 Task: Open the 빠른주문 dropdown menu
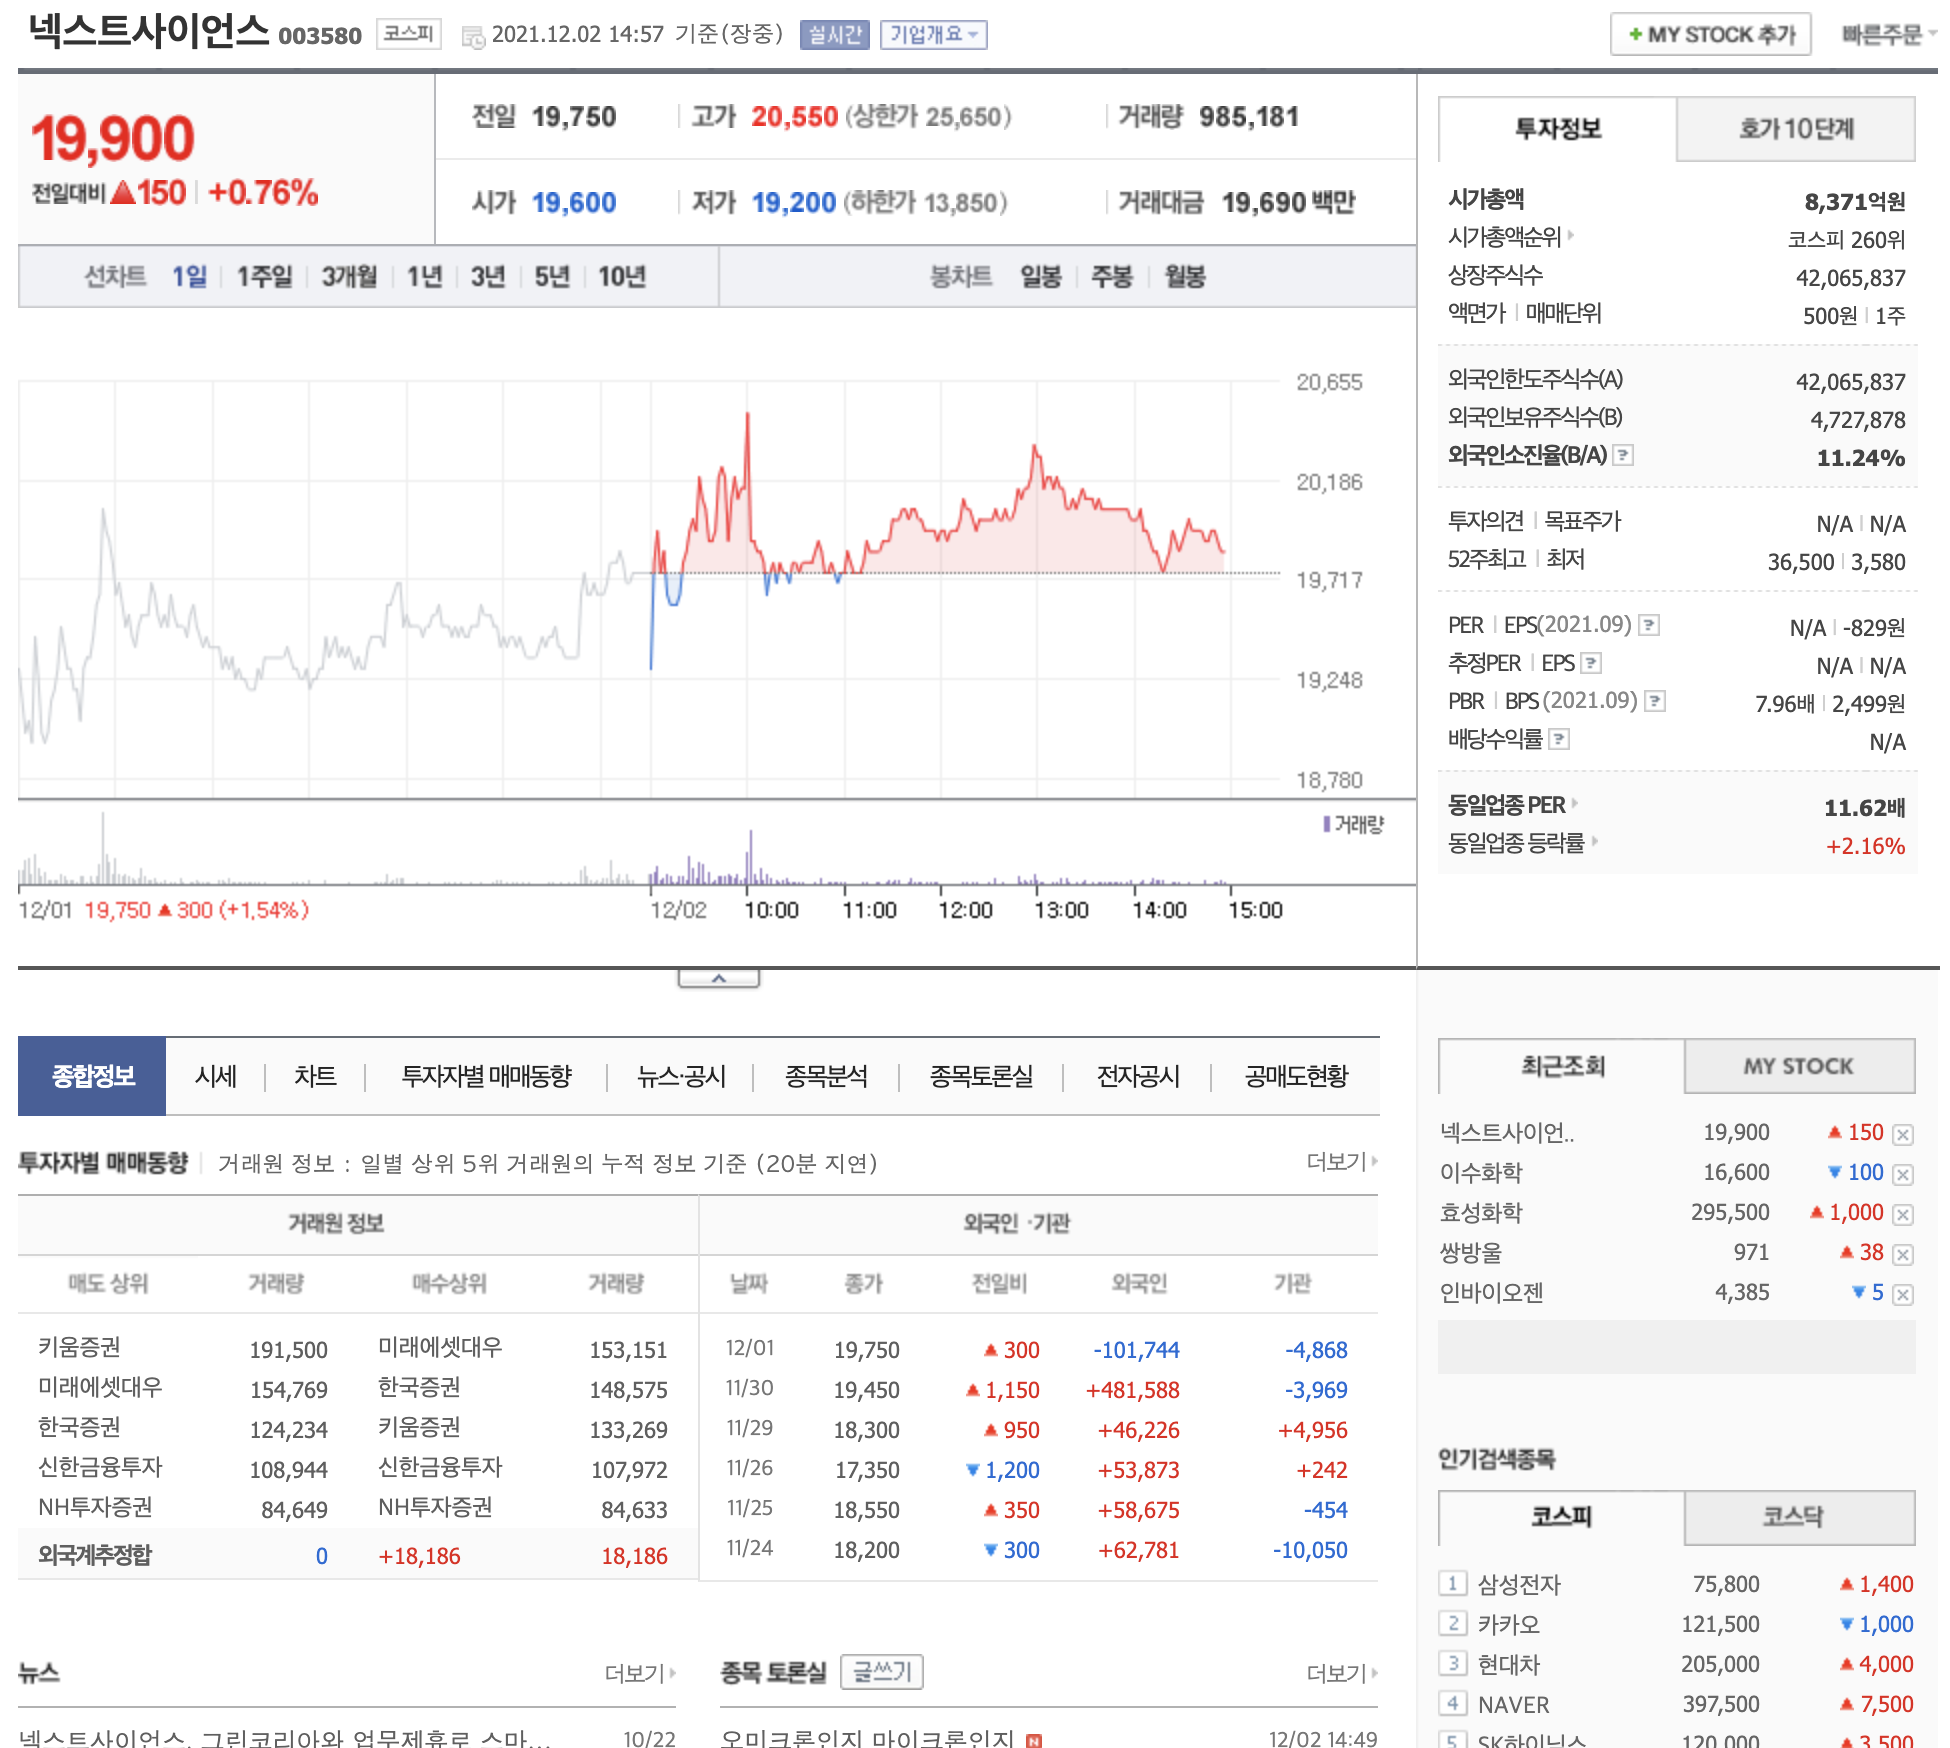point(1888,35)
